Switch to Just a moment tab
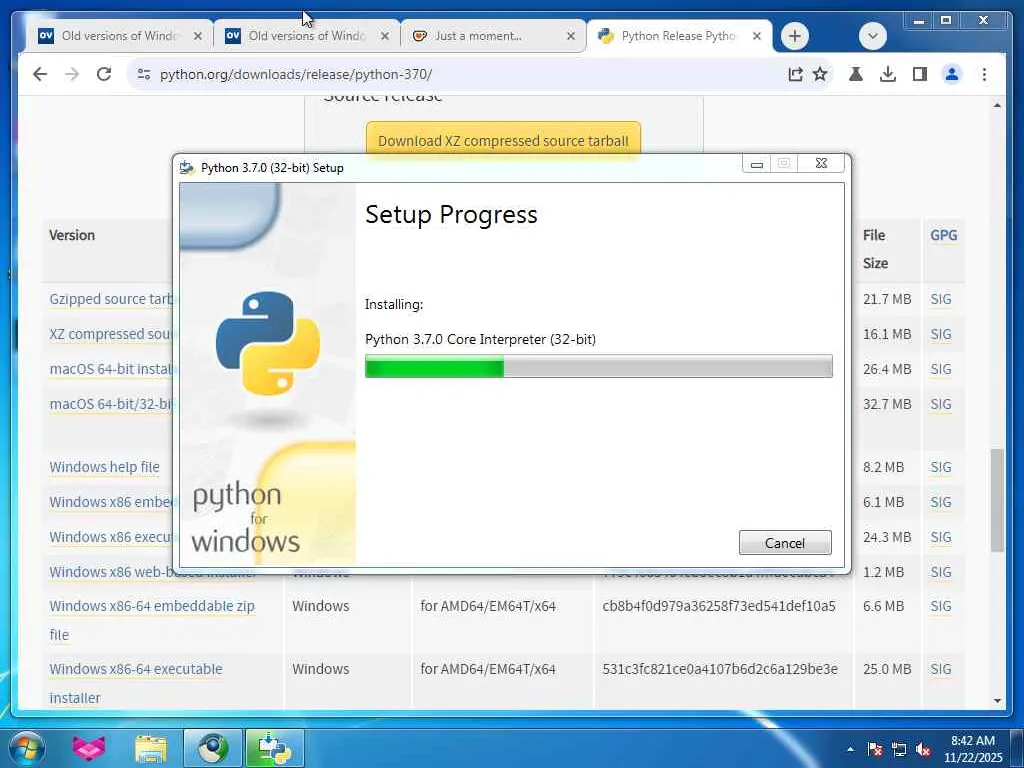1024x768 pixels. 493,36
